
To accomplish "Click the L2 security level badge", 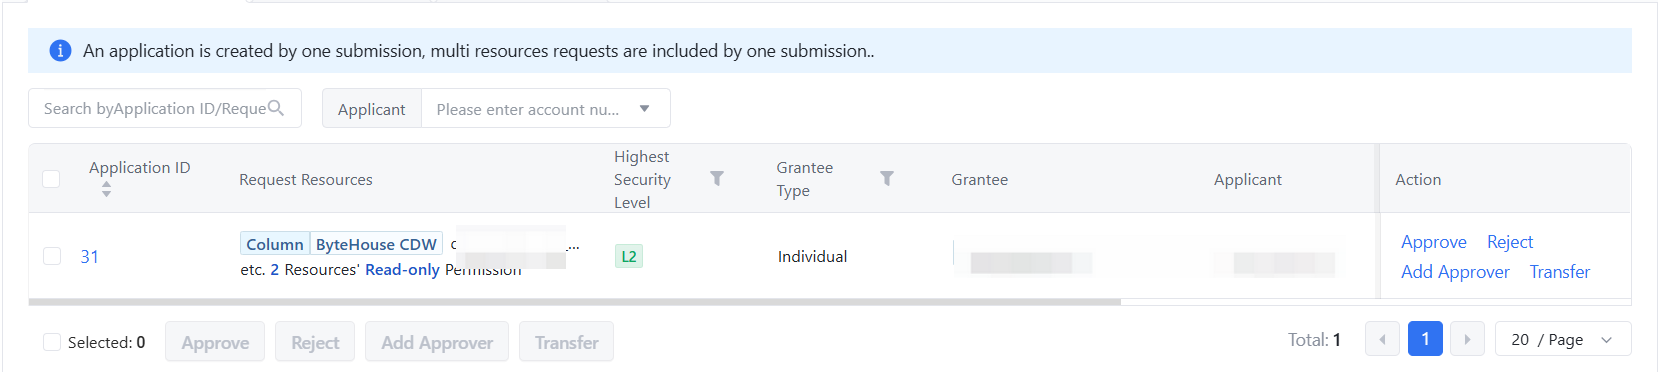I will 629,256.
